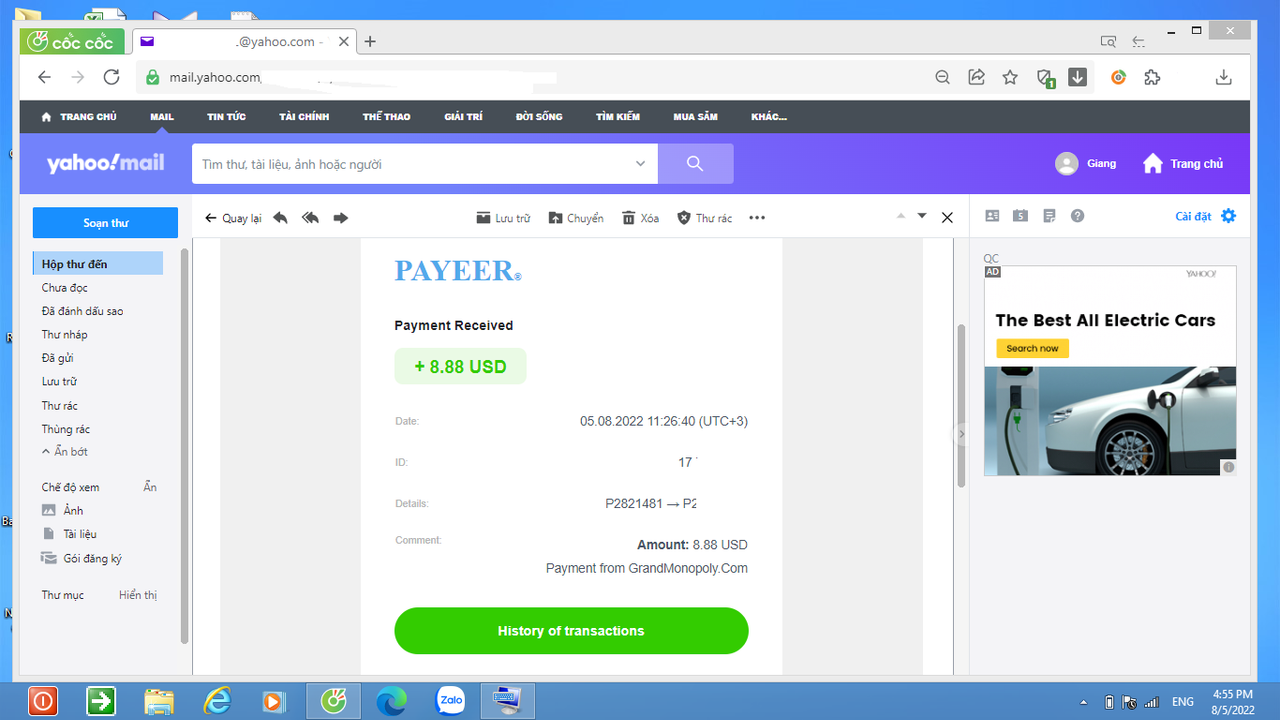This screenshot has width=1280, height=720.
Task: Open the KHÁC... more menu
Action: (x=769, y=117)
